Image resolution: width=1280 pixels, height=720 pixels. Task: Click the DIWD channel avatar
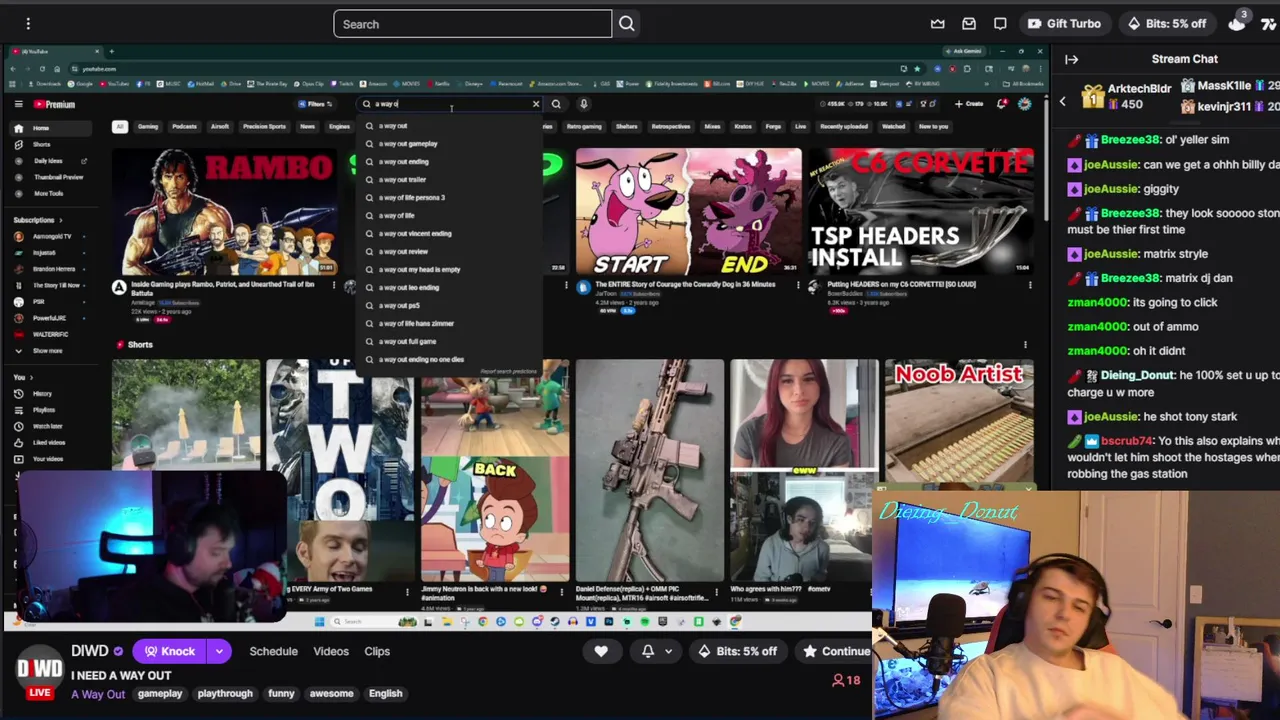pos(39,671)
